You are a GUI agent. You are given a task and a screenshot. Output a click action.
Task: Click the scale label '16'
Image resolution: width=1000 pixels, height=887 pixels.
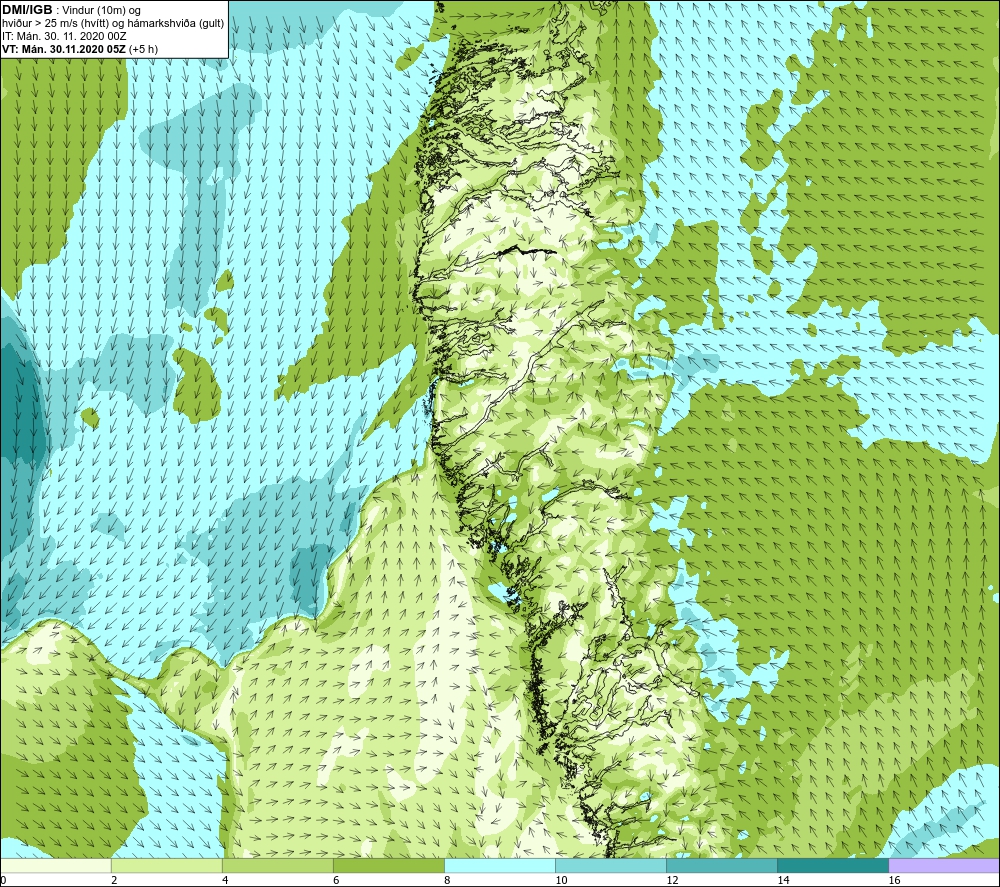894,880
